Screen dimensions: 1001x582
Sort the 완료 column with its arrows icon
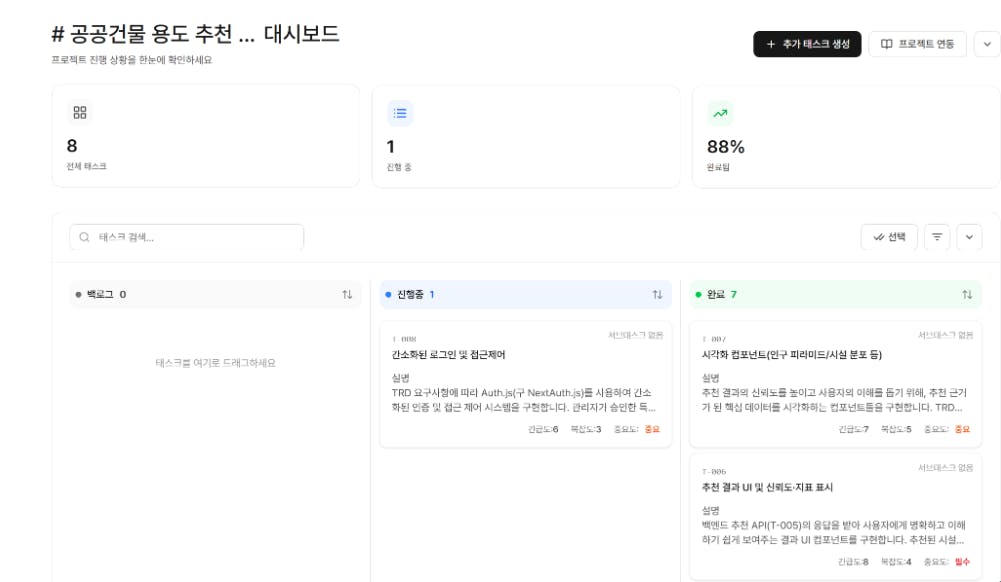(967, 294)
